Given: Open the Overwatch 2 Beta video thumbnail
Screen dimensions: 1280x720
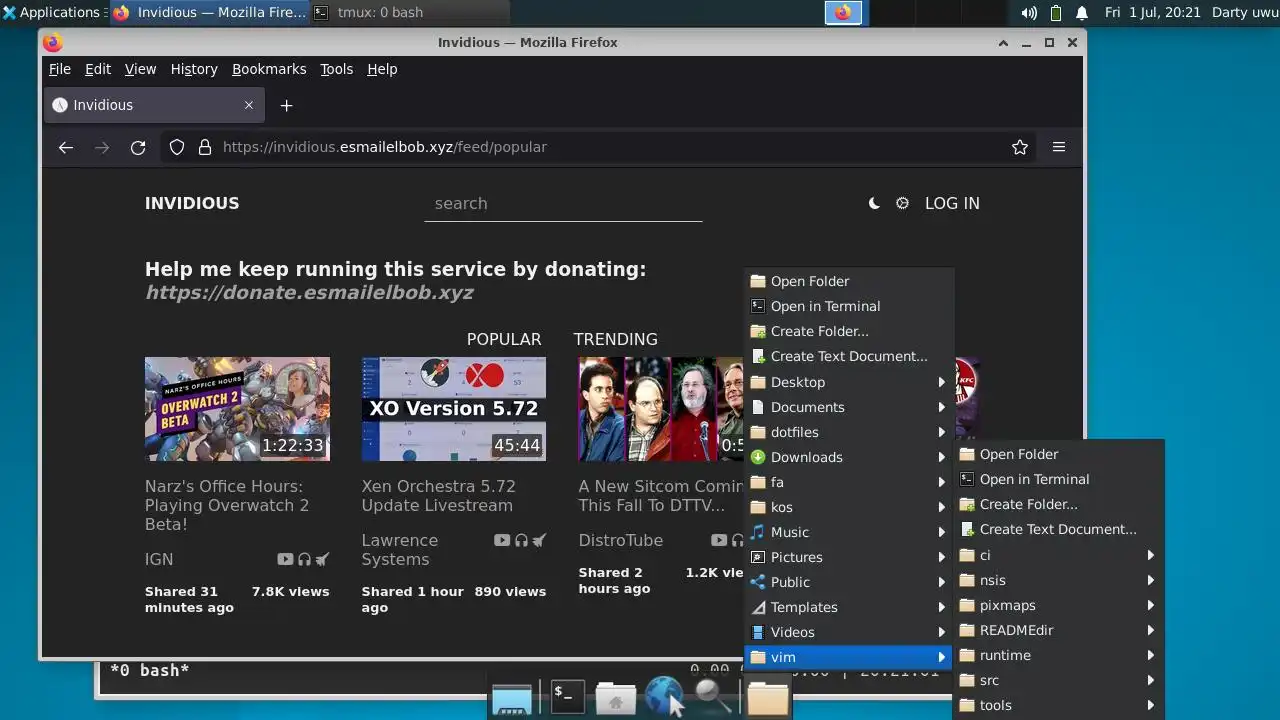Looking at the screenshot, I should pos(237,409).
